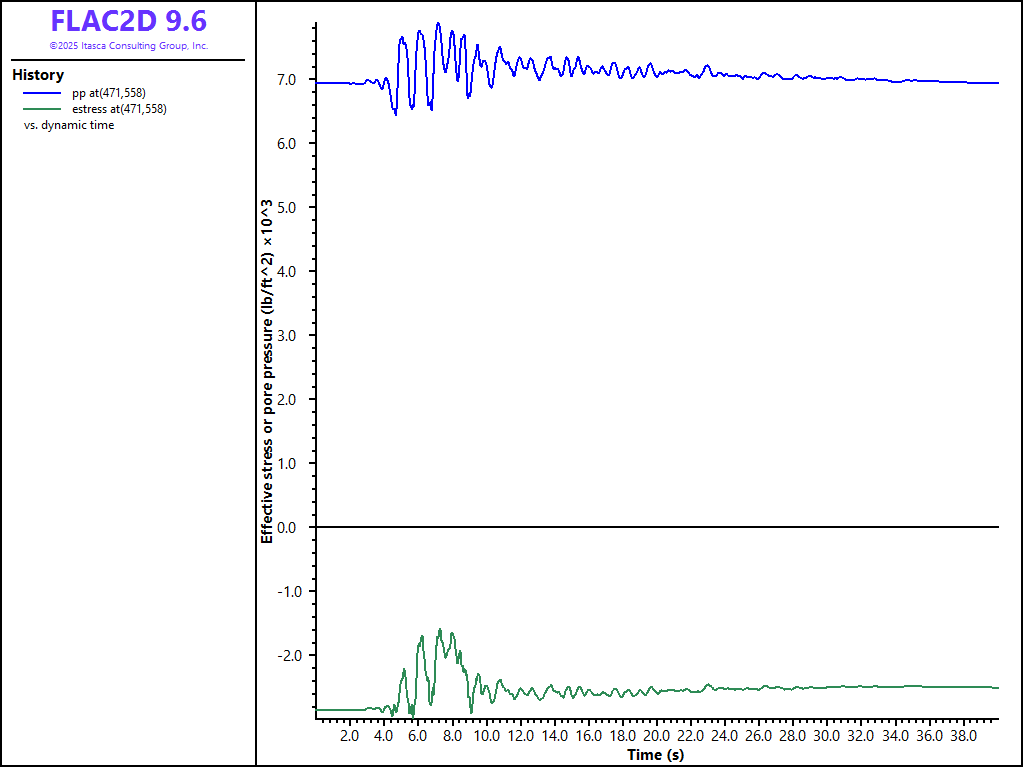Click the 30.0 tick label on time axis
1024x768 pixels.
(827, 736)
